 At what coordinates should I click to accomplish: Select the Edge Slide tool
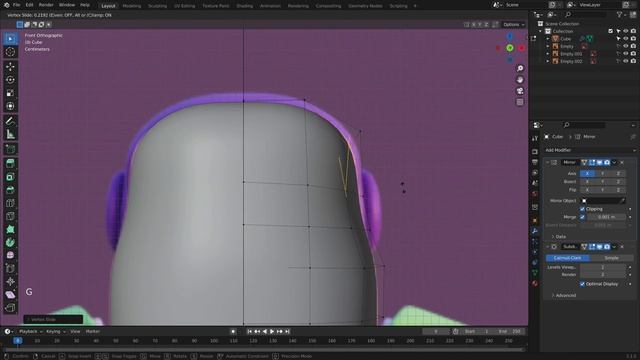[10, 268]
